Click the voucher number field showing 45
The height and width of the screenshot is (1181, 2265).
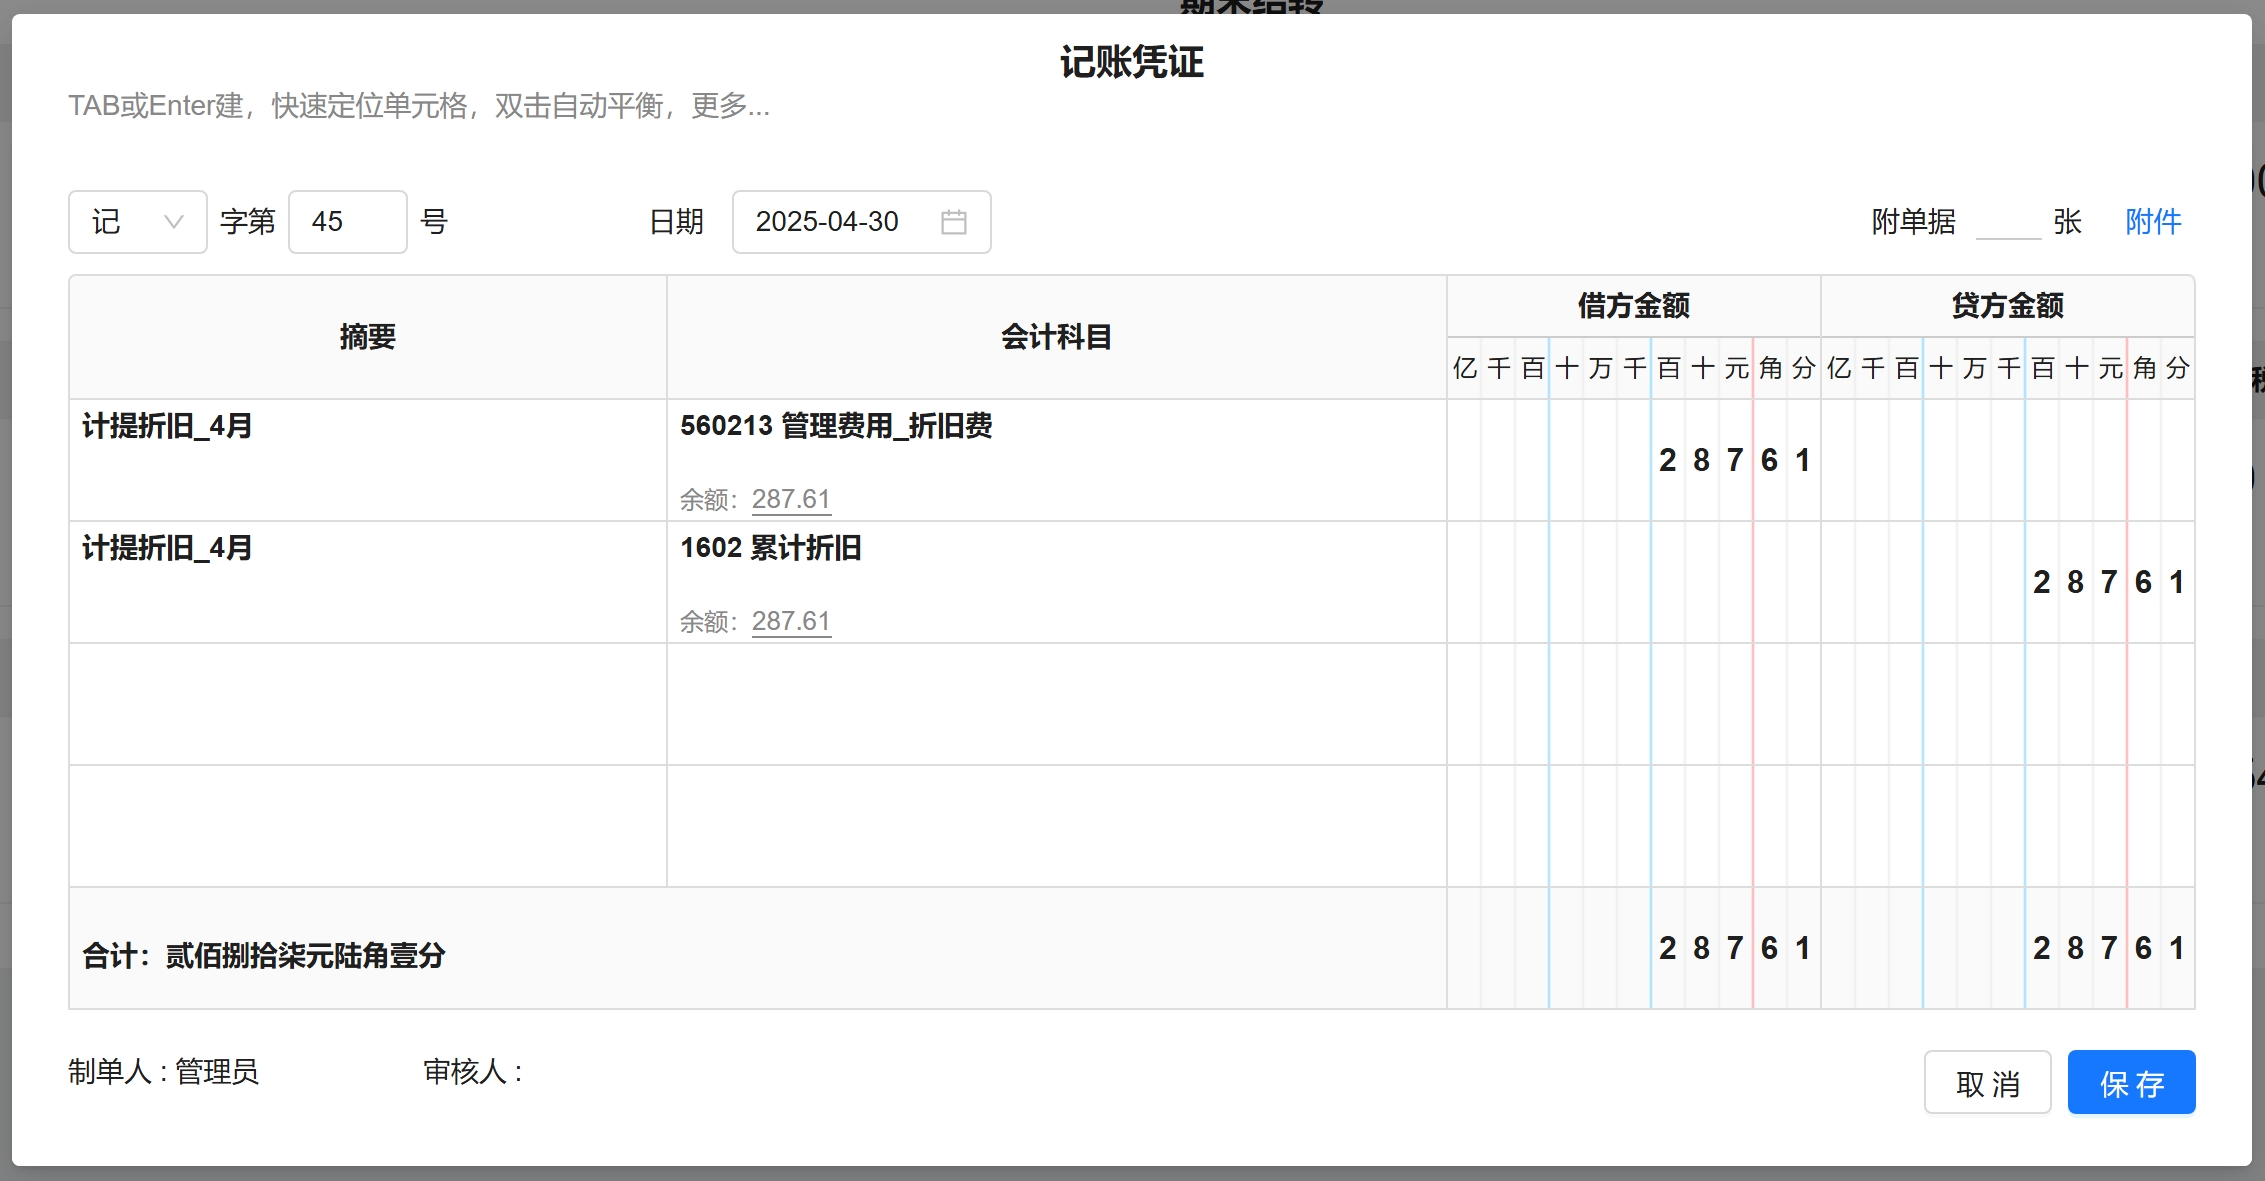pos(346,222)
